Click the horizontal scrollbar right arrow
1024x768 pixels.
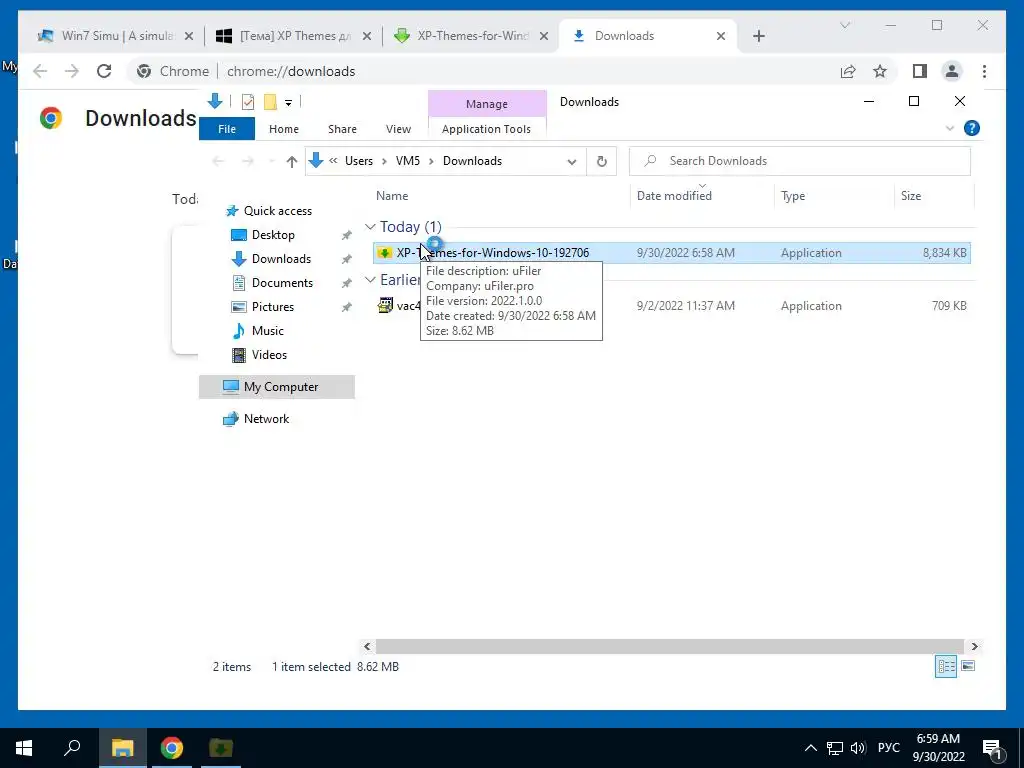974,647
